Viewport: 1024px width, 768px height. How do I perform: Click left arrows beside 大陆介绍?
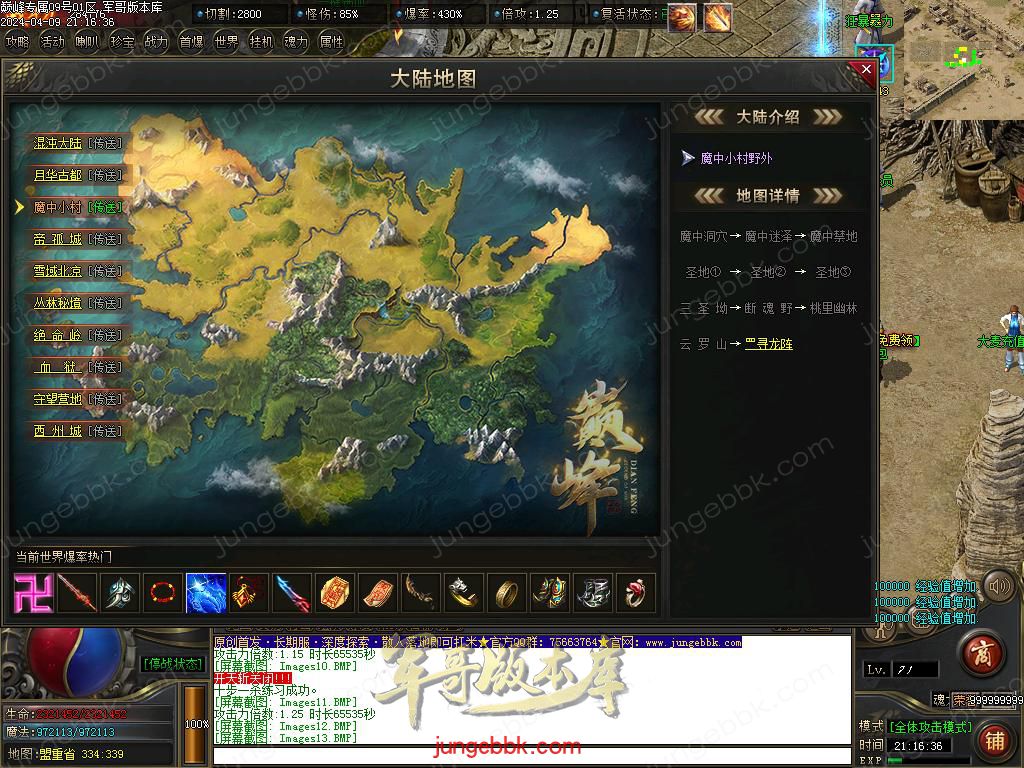point(709,117)
